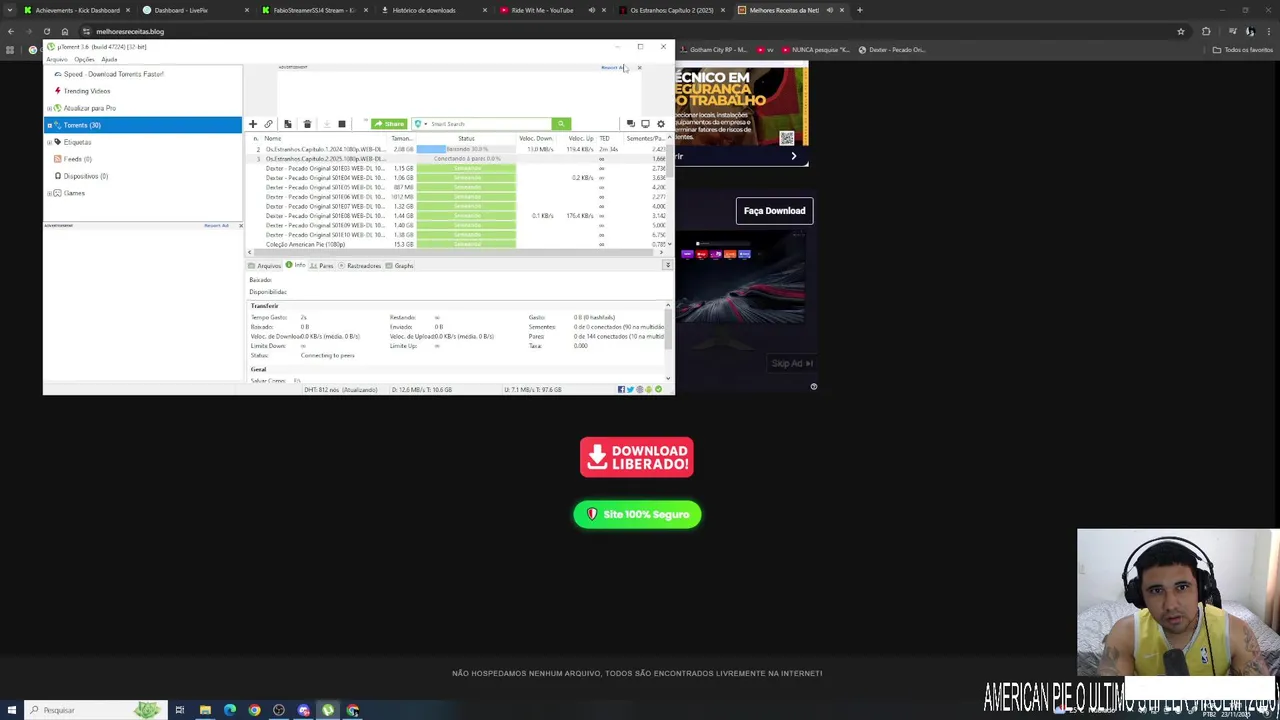This screenshot has width=1280, height=720.
Task: Switch to the Rastreadores tab
Action: (360, 266)
